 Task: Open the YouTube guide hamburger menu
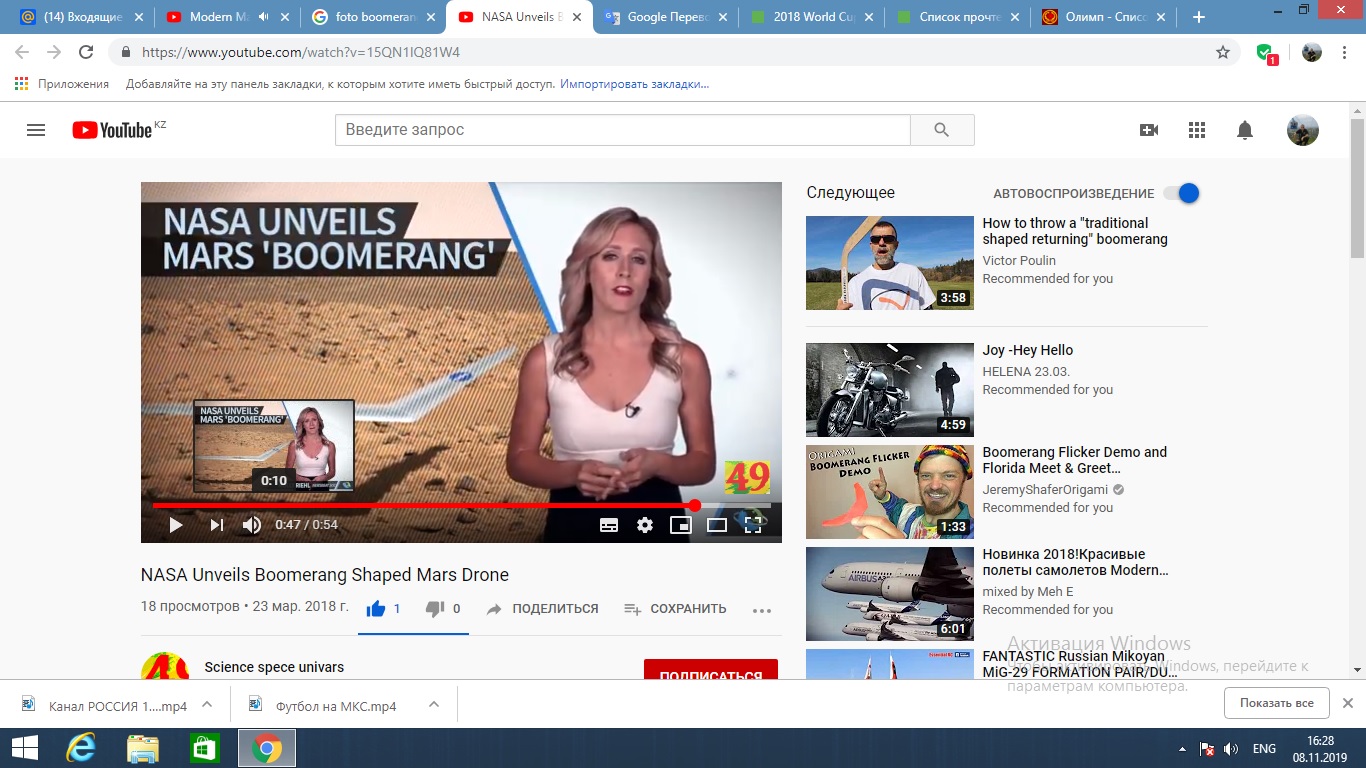(36, 130)
